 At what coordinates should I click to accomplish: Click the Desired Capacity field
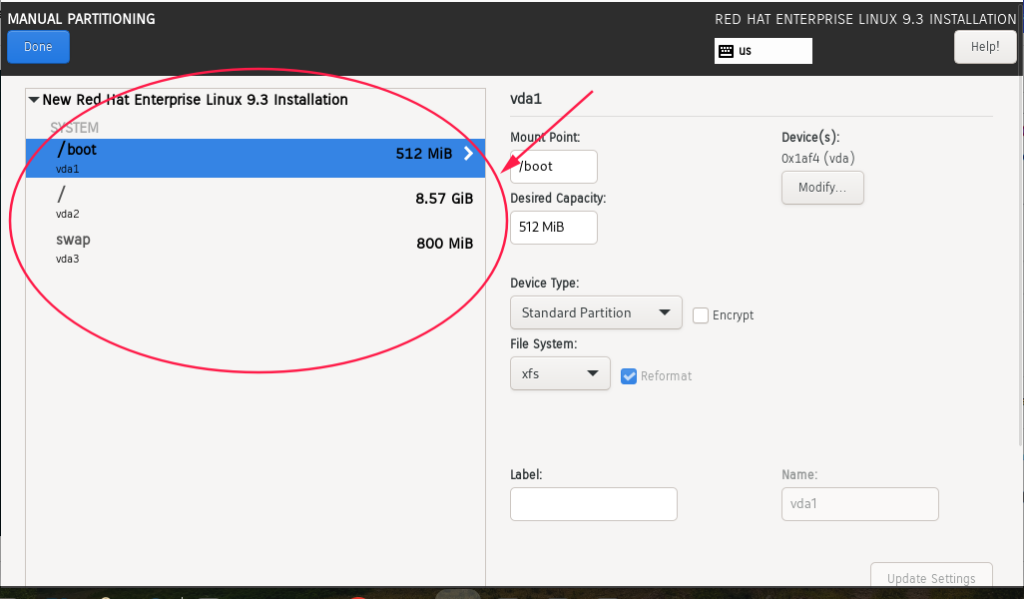553,227
